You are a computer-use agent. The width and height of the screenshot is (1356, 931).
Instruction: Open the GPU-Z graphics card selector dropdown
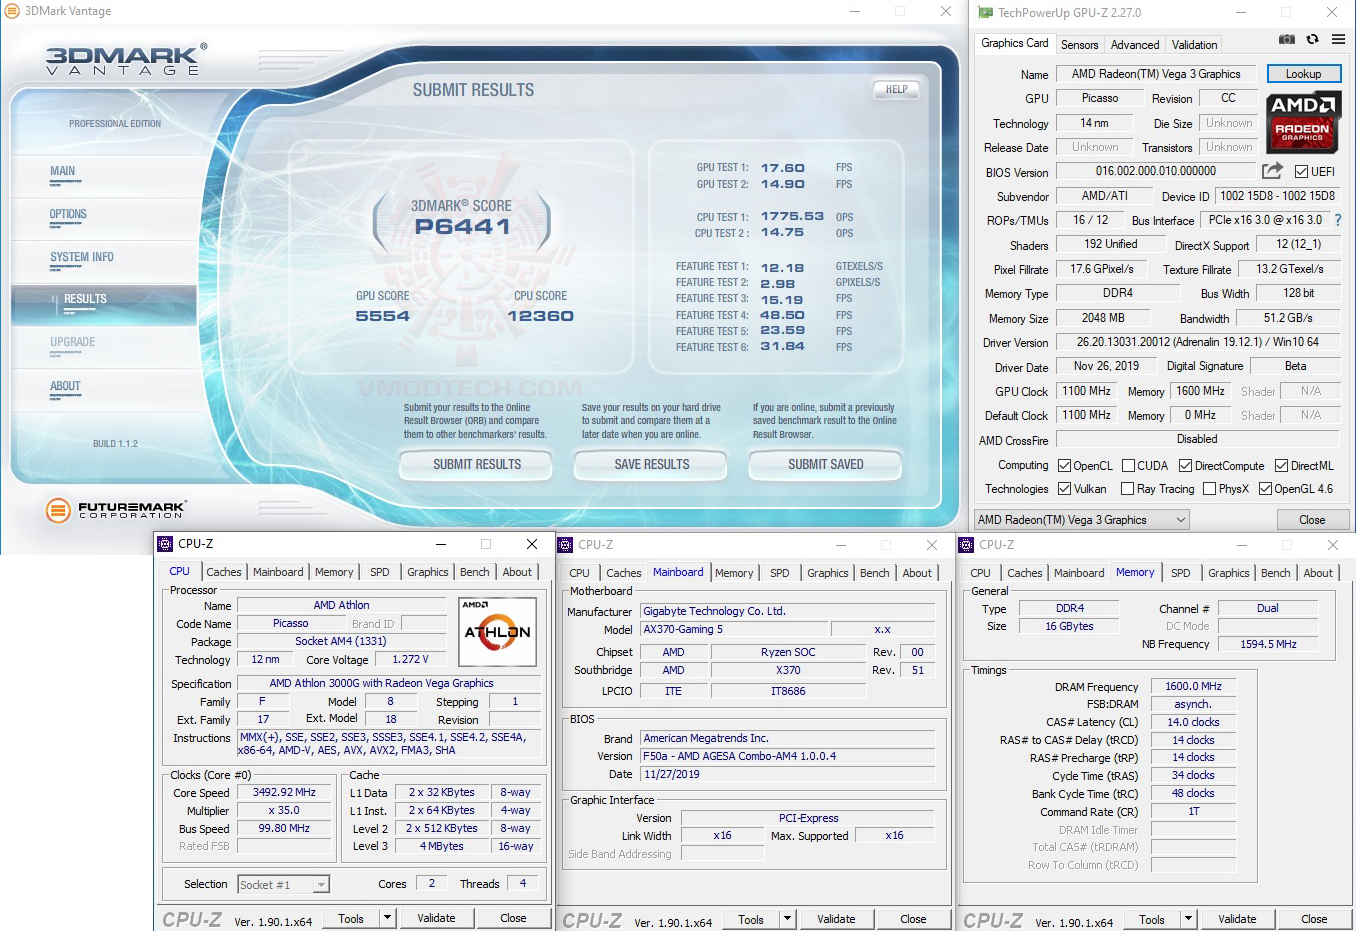[1082, 520]
